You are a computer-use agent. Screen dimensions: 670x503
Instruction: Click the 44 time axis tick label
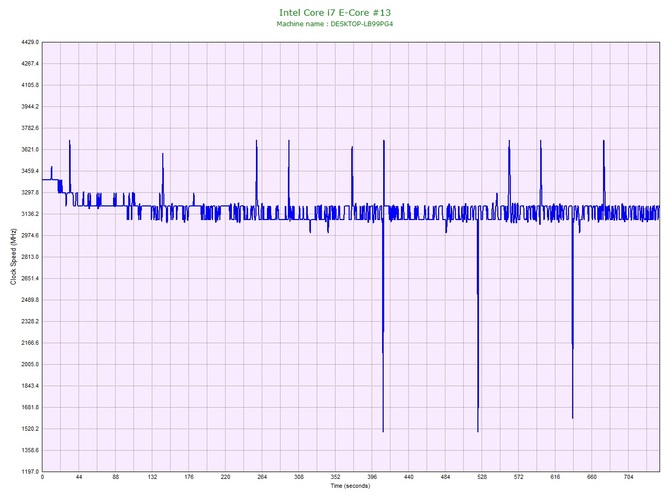tap(79, 477)
